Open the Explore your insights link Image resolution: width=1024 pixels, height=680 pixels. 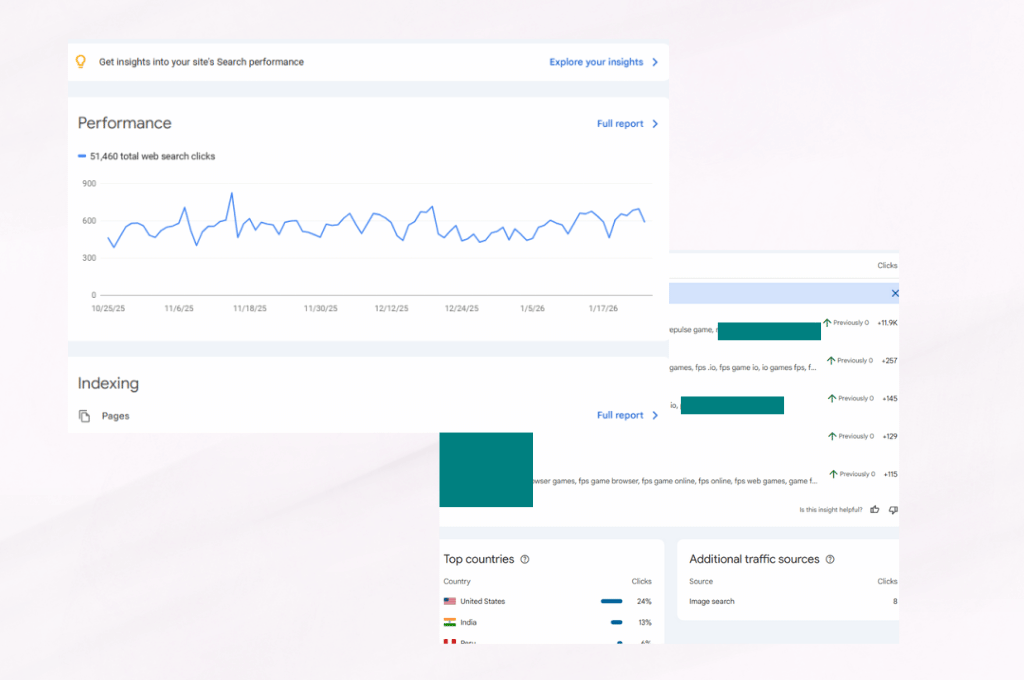coord(596,62)
